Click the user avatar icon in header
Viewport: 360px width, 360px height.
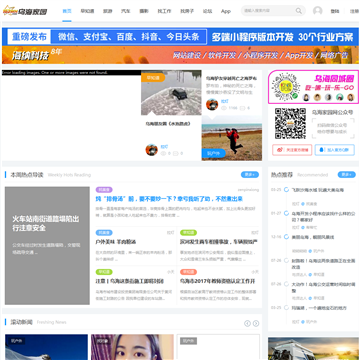pyautogui.click(x=318, y=11)
